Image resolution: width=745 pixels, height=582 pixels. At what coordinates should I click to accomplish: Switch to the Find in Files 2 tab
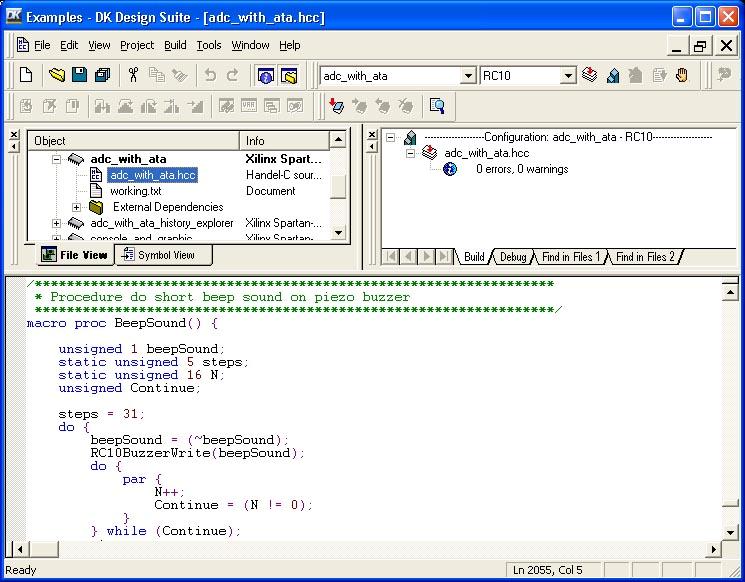click(x=645, y=257)
